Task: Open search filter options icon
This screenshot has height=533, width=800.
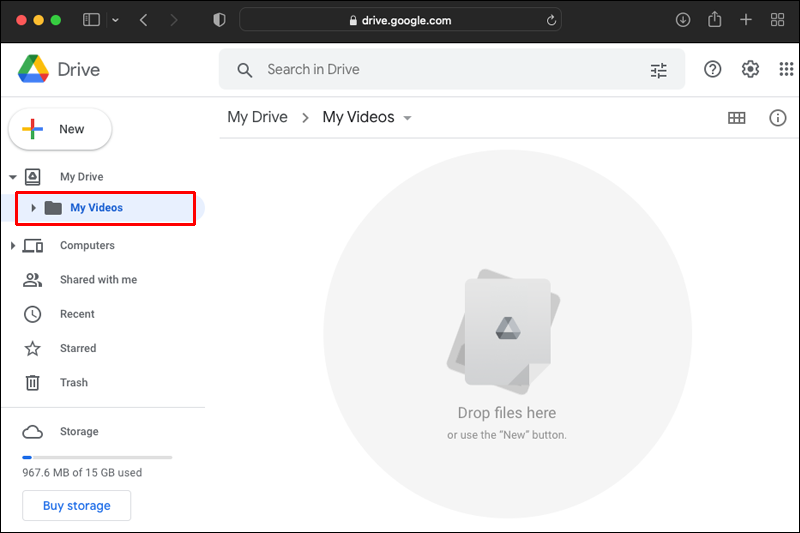Action: point(659,70)
